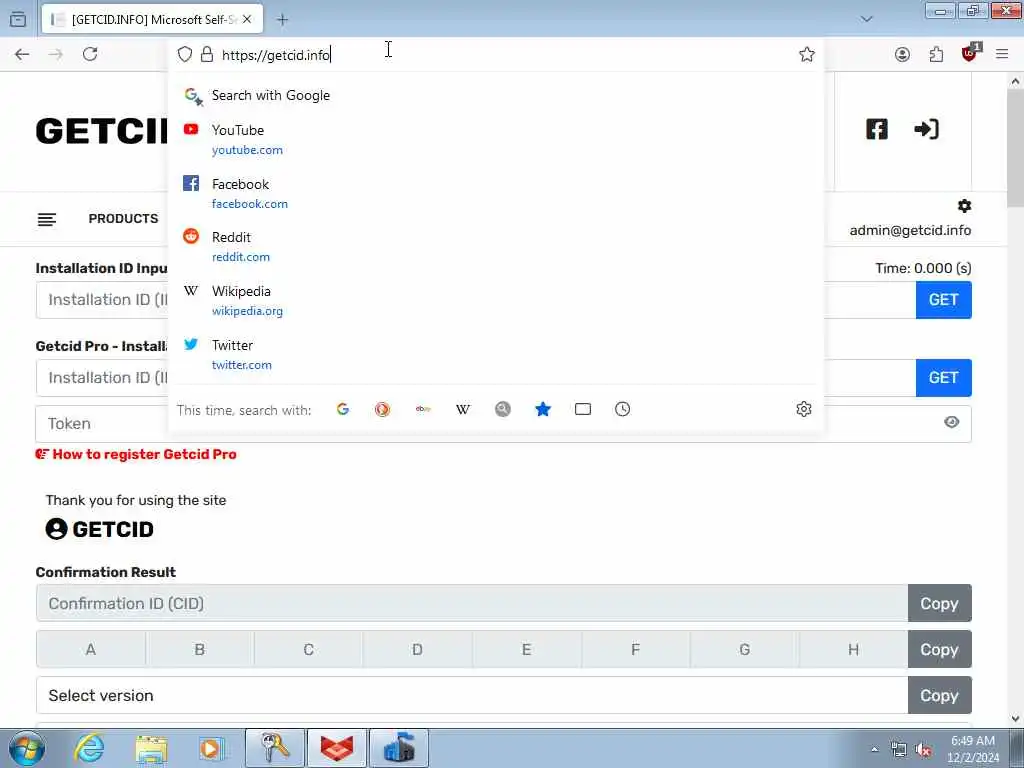1024x768 pixels.
Task: Open the tracking protection shield icon
Action: 185,54
